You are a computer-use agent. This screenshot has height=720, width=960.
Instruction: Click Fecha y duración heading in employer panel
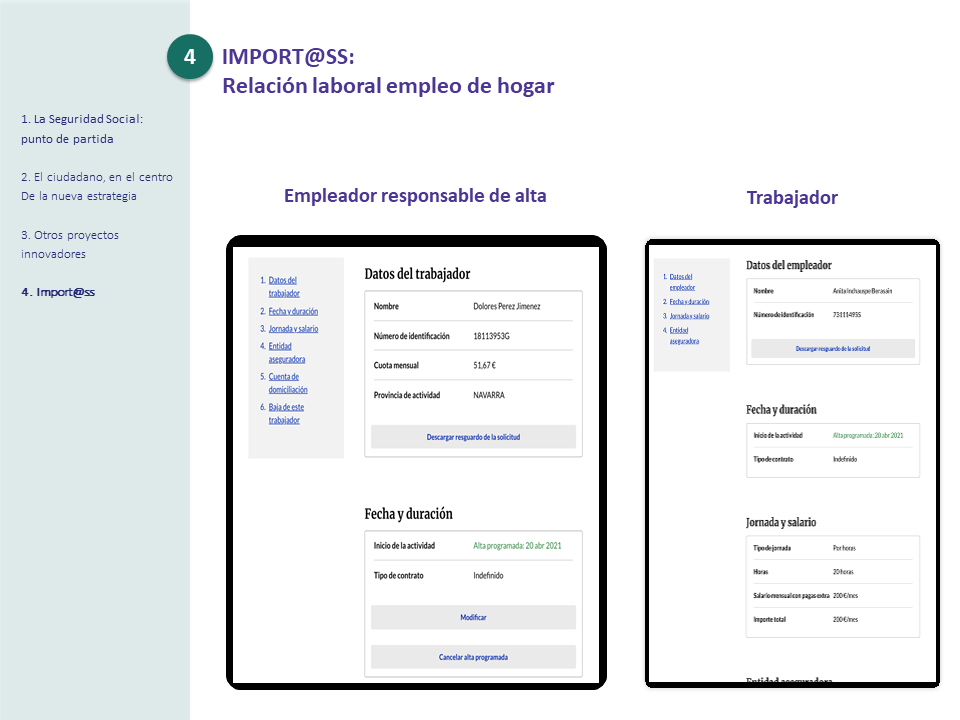click(408, 514)
